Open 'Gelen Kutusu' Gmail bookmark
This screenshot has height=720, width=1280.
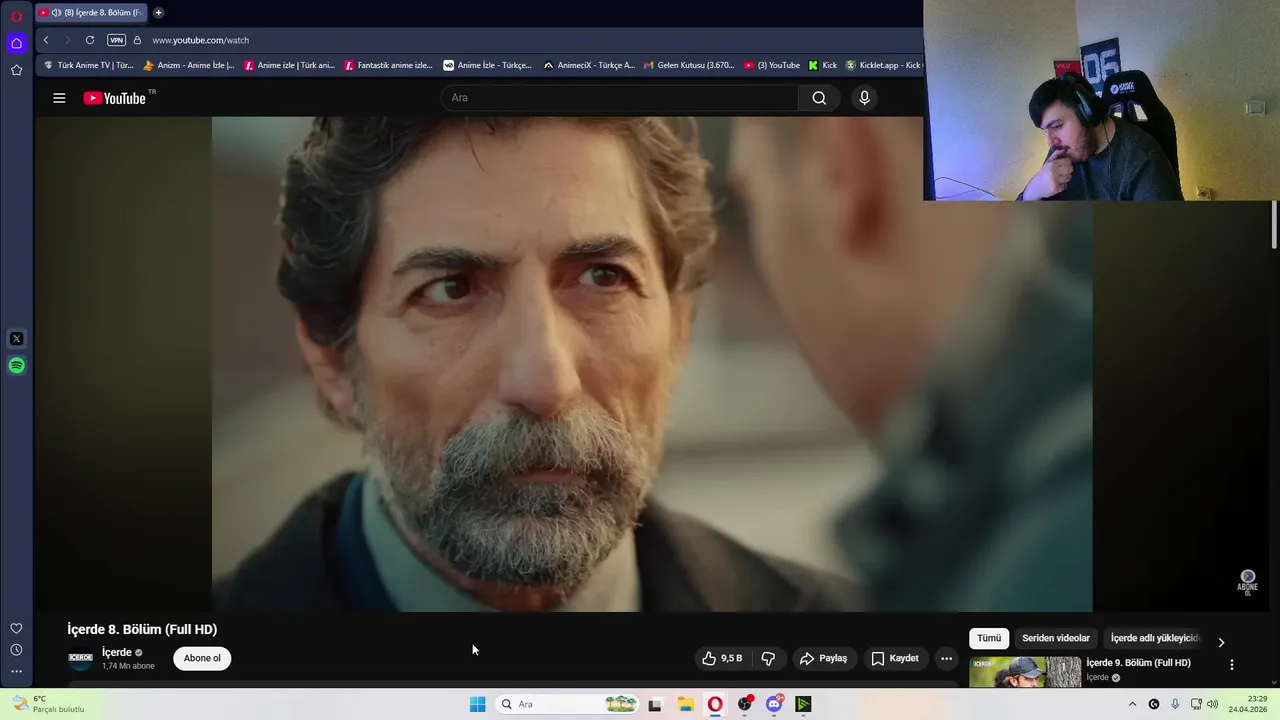pos(689,65)
